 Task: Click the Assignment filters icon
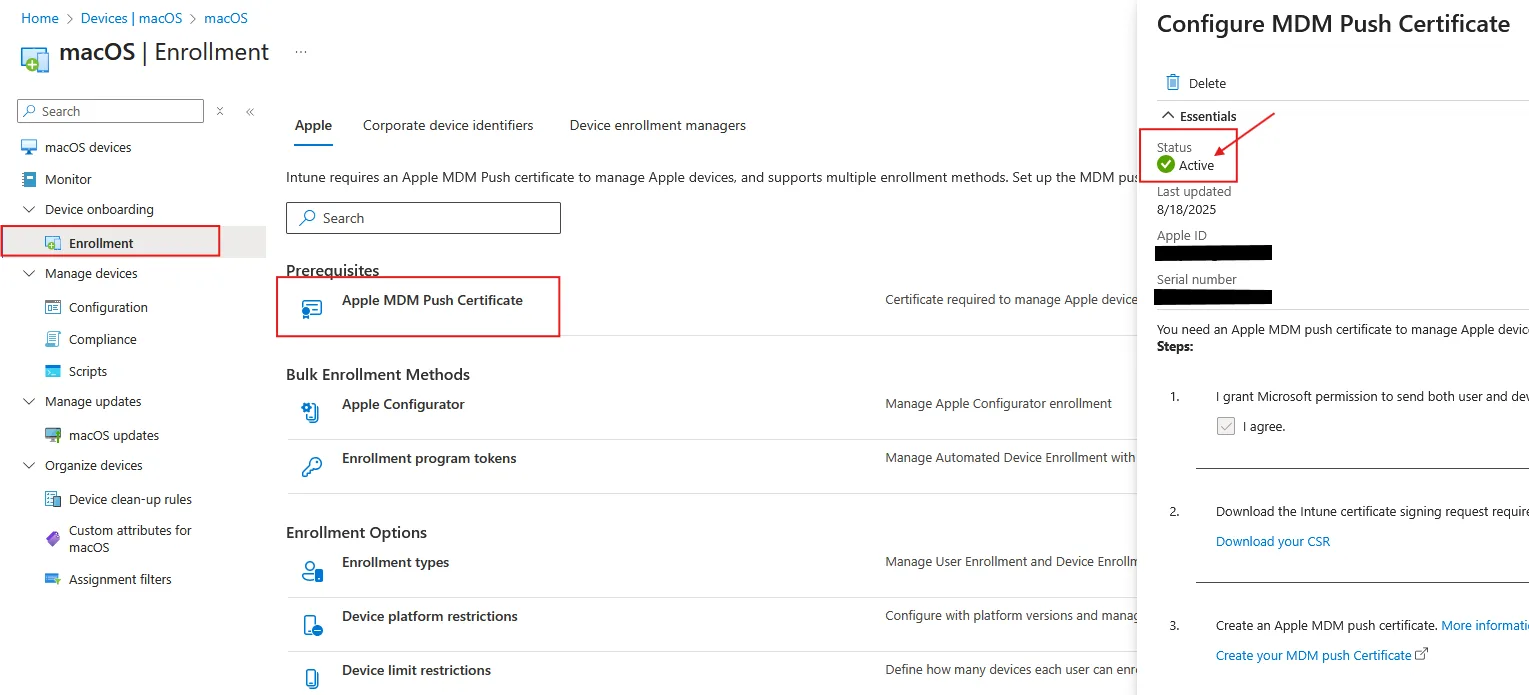53,579
